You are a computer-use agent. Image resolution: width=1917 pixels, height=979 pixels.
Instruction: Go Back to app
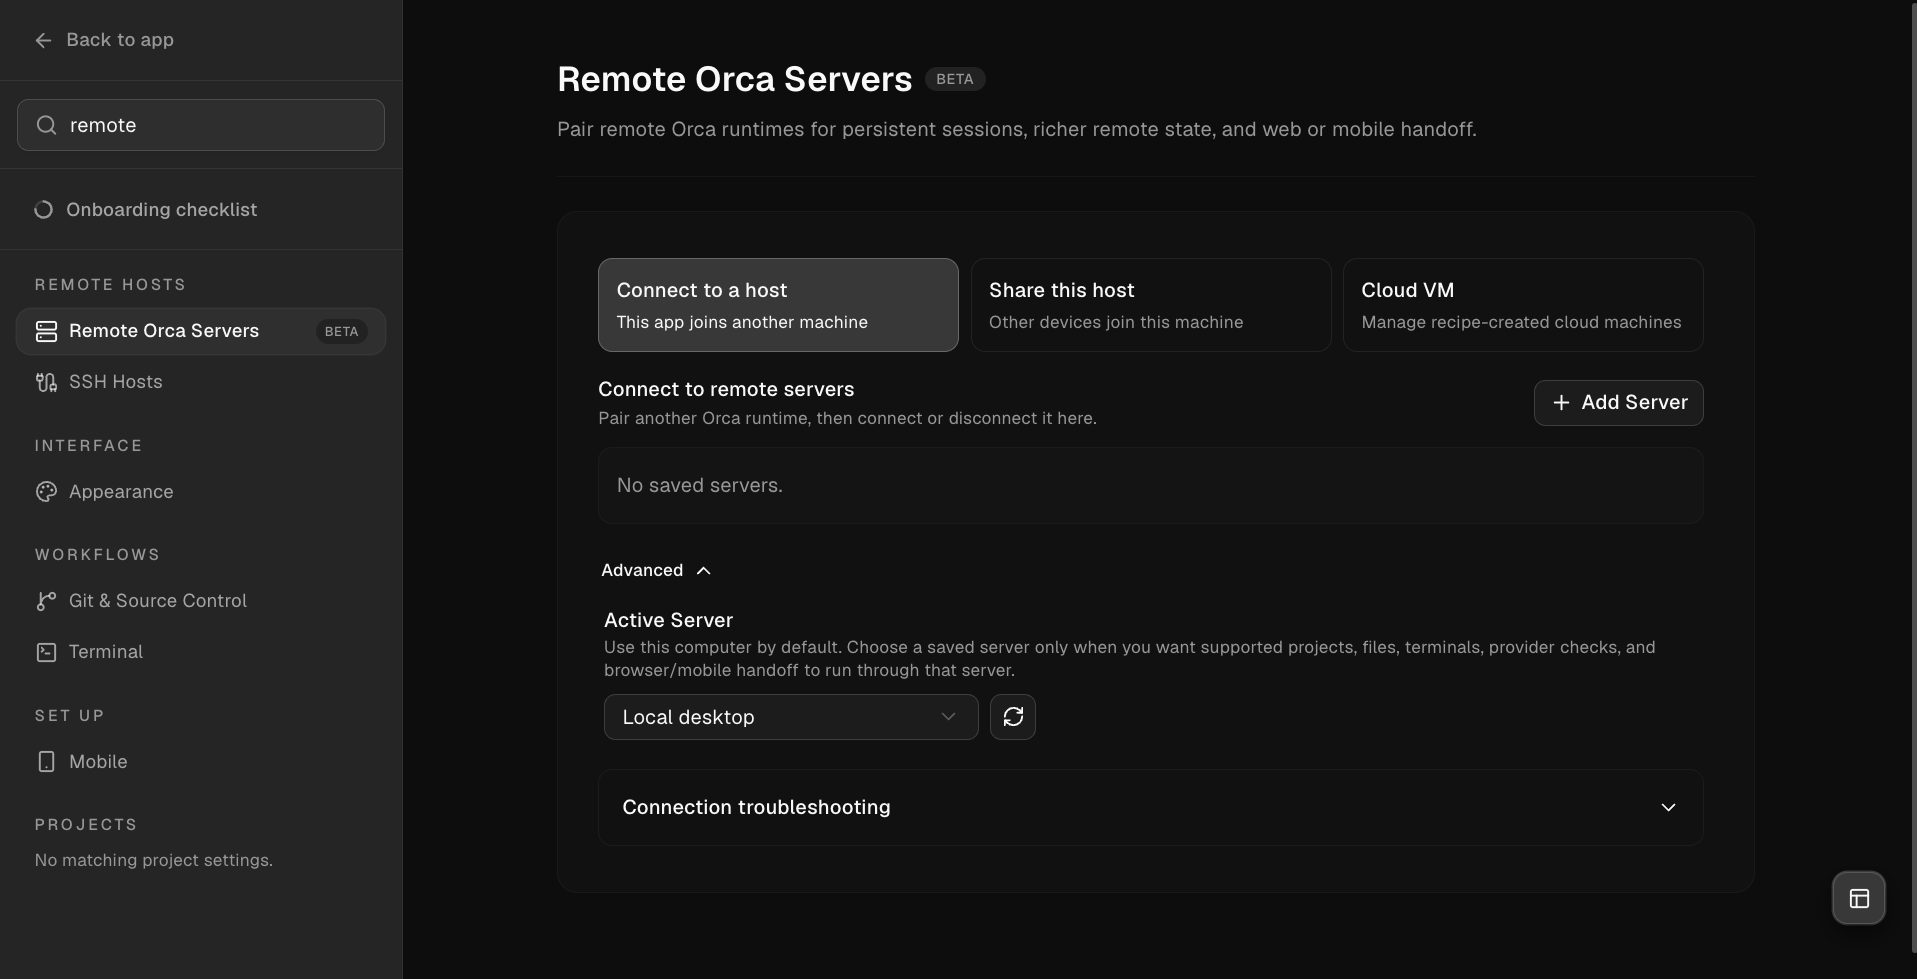[104, 40]
